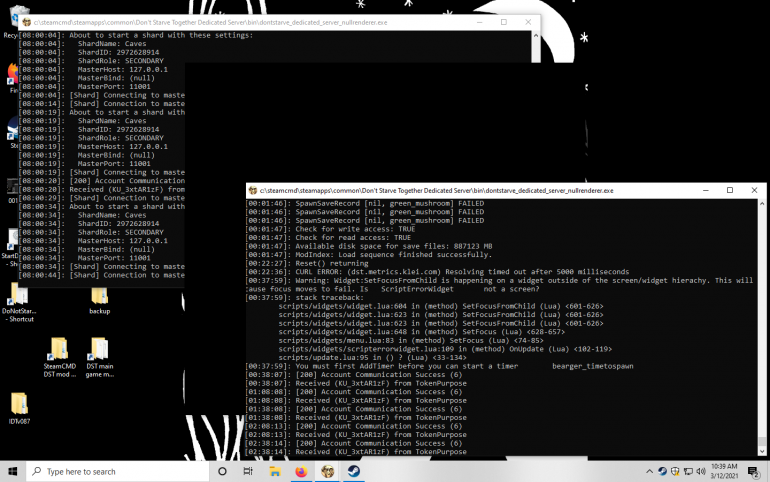This screenshot has width=770, height=482.
Task: Open the Windows Start menu
Action: click(x=13, y=471)
